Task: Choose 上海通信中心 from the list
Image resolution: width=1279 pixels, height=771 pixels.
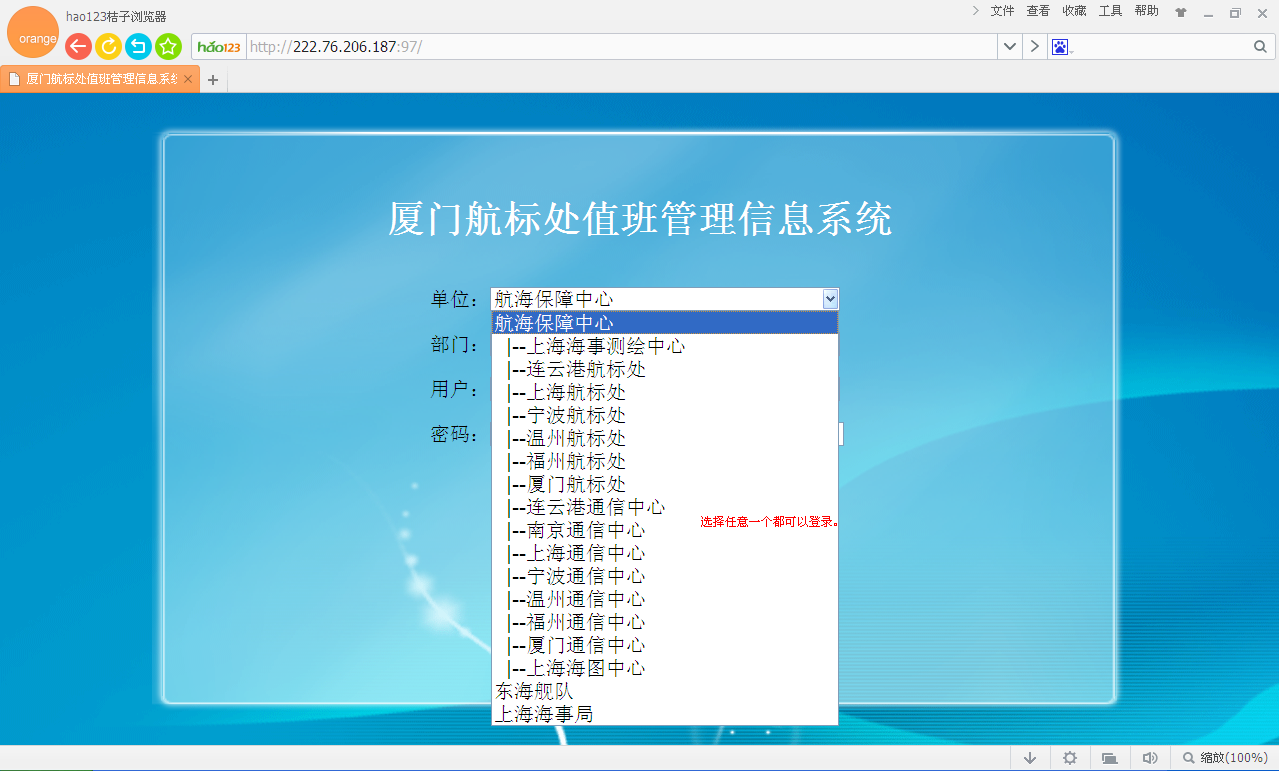Action: (x=664, y=553)
